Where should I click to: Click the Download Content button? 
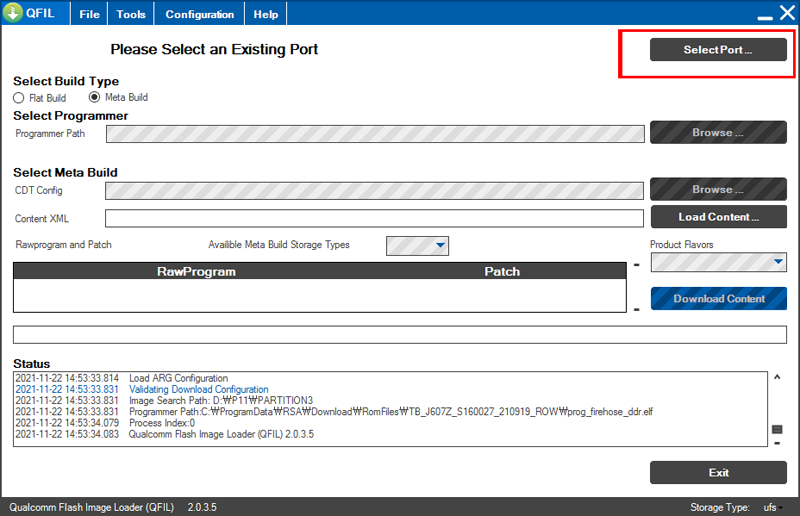pyautogui.click(x=718, y=299)
